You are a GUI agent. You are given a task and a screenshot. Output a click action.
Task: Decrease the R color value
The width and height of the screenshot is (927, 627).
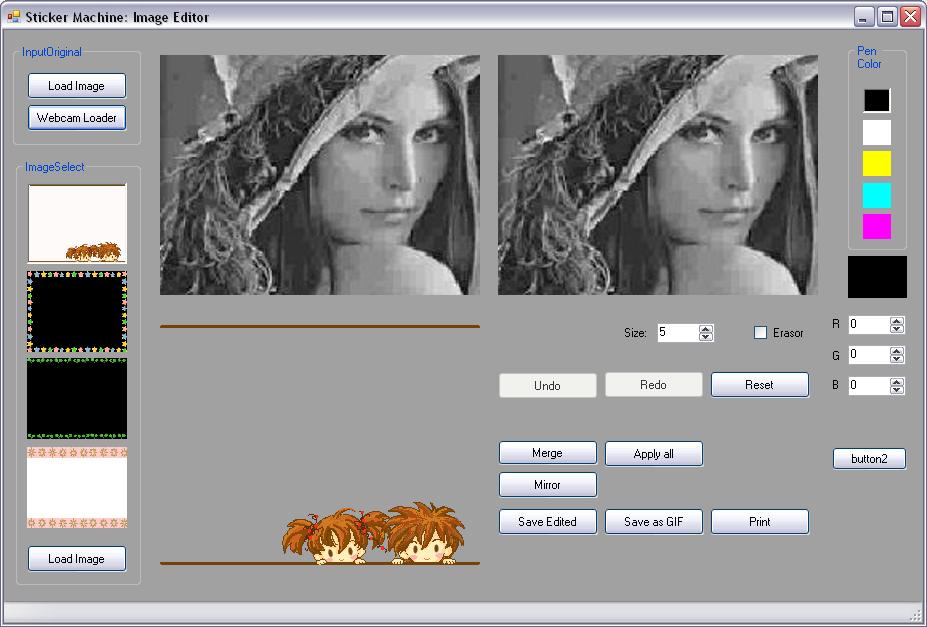(x=896, y=329)
